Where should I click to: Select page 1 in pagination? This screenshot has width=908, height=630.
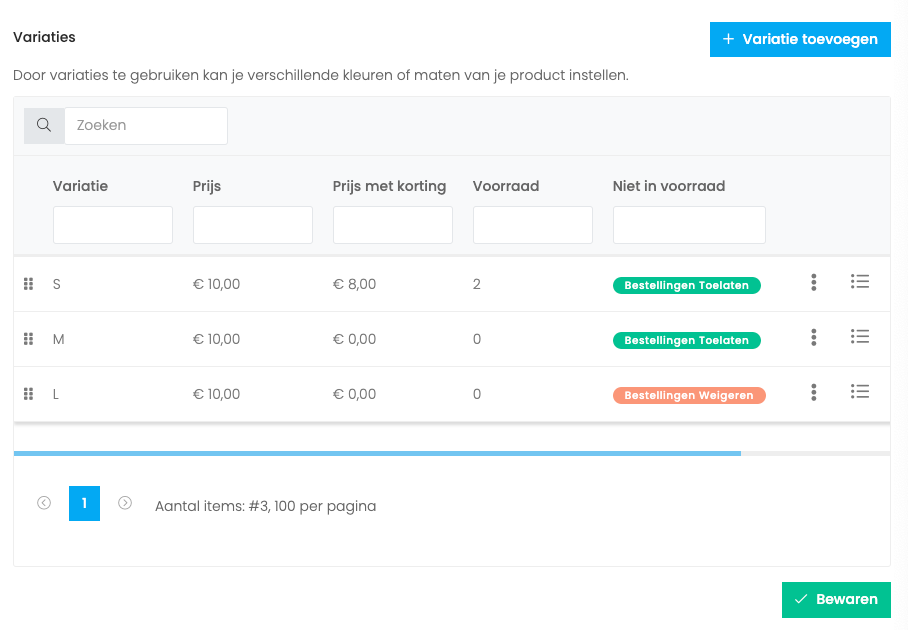point(85,503)
